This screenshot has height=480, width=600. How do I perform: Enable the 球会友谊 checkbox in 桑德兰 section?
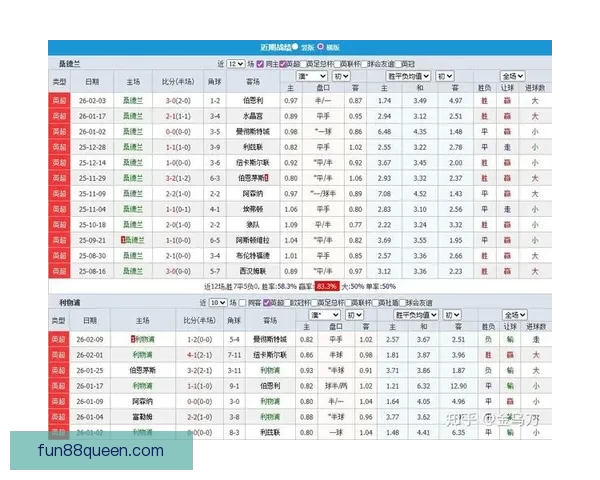[364, 64]
